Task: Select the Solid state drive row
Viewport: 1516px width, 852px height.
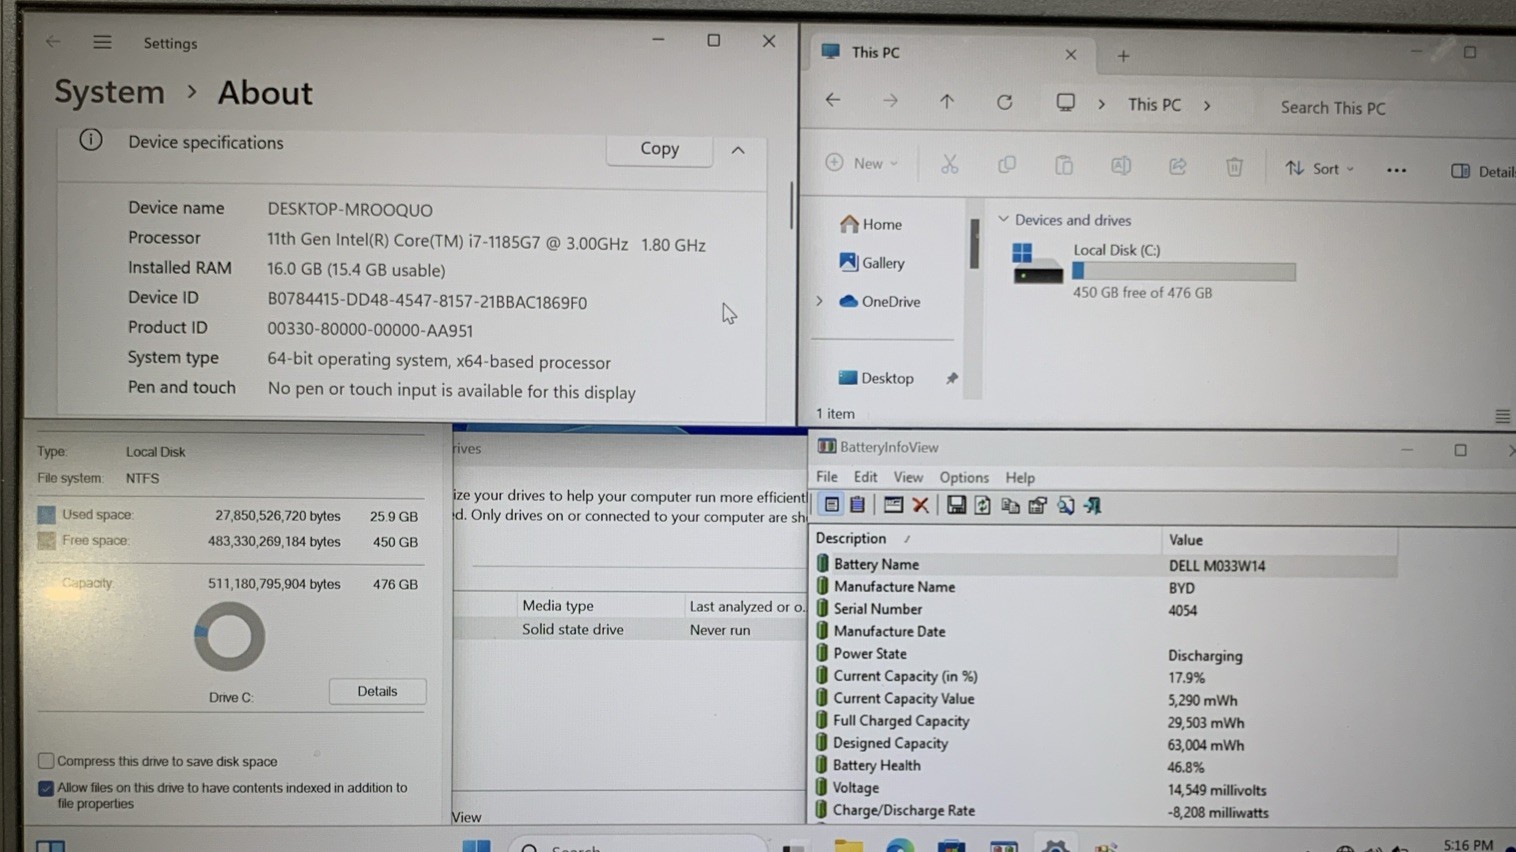Action: (x=630, y=629)
